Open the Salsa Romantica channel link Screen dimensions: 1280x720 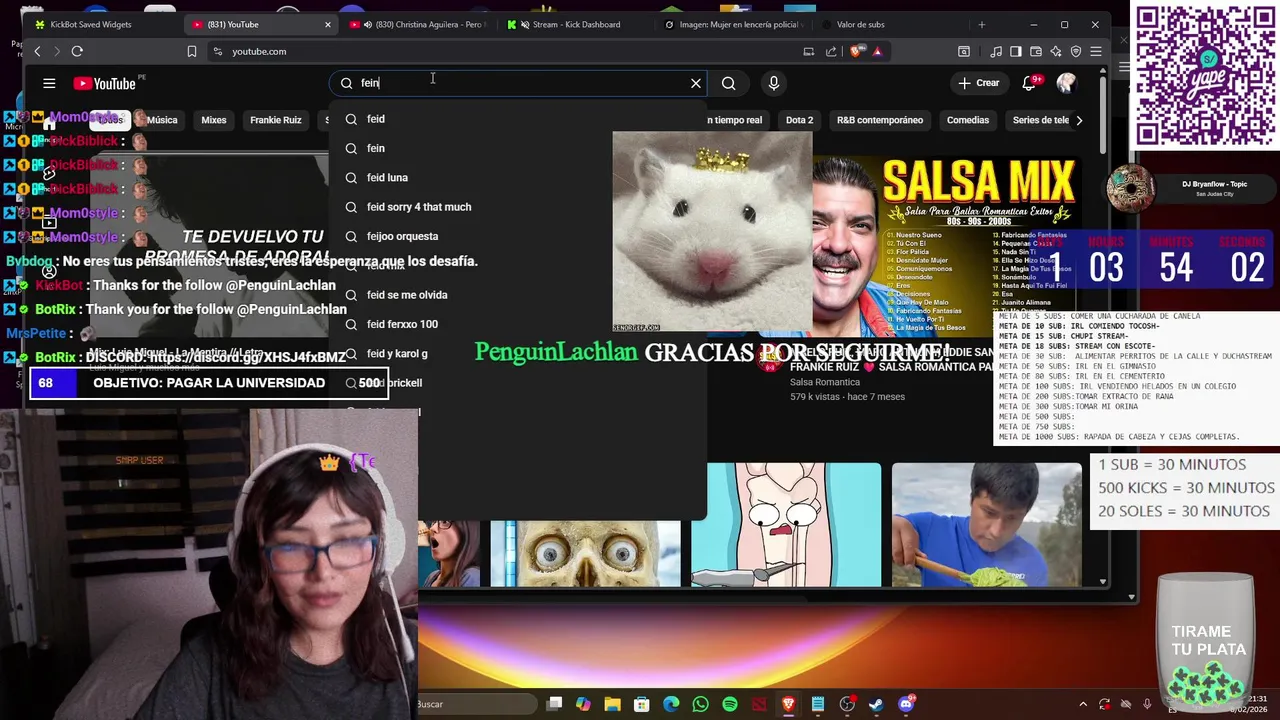(x=825, y=382)
